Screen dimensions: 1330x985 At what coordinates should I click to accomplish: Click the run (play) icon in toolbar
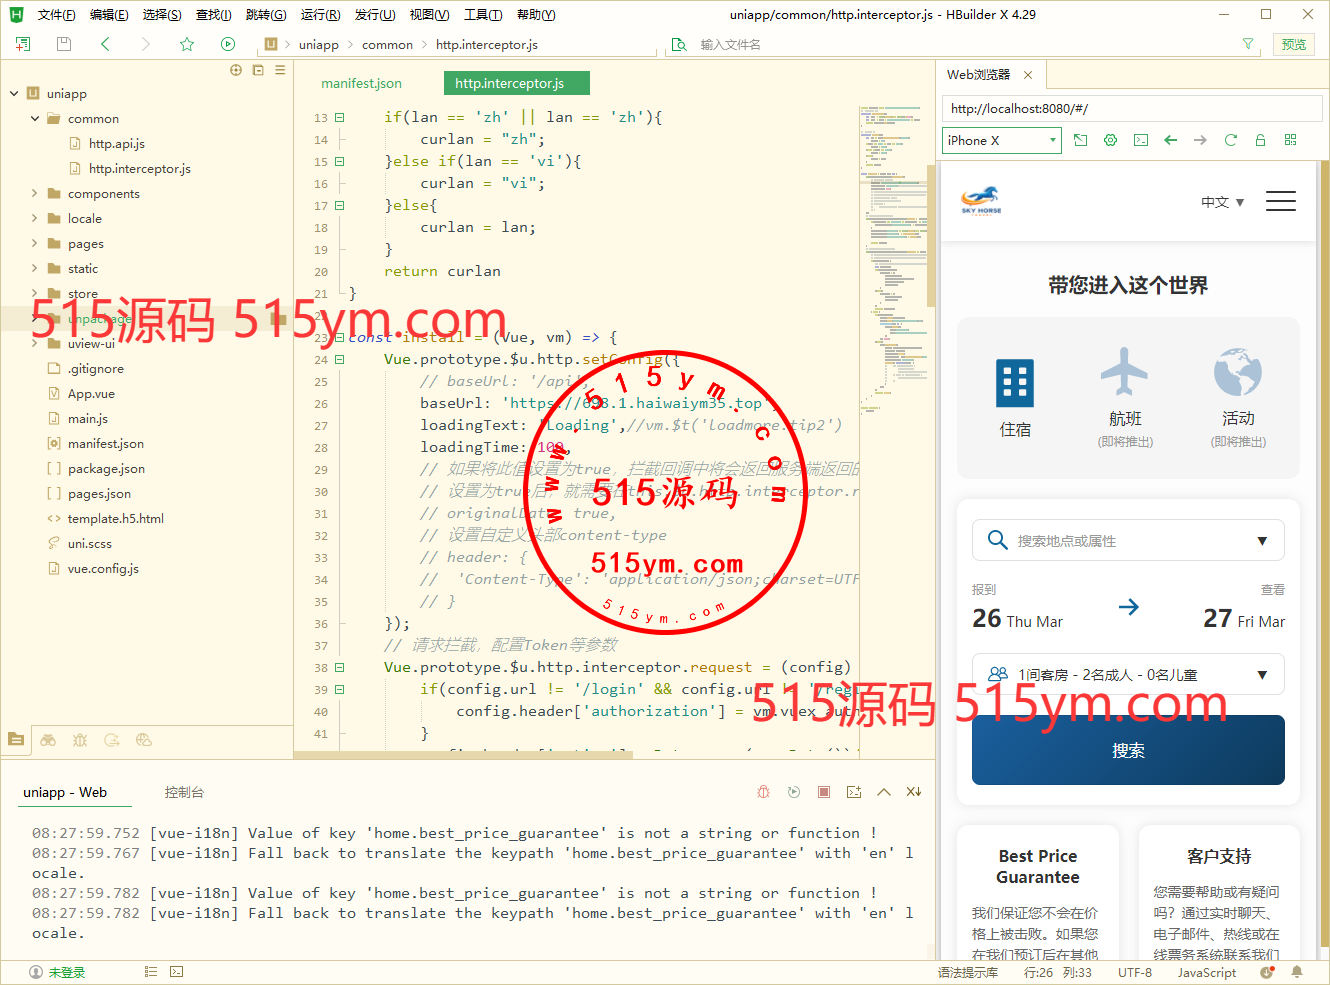(x=228, y=44)
